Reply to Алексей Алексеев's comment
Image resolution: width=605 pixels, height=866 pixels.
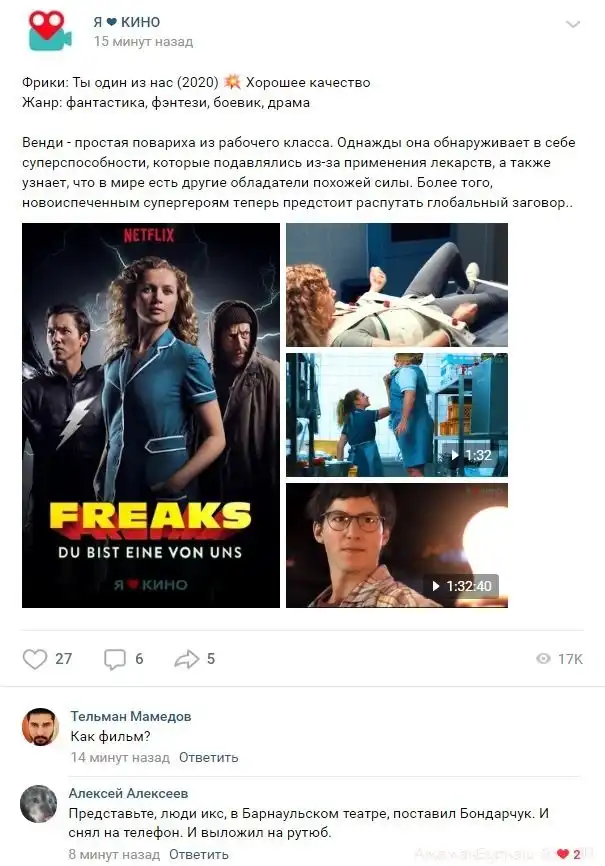pos(198,854)
